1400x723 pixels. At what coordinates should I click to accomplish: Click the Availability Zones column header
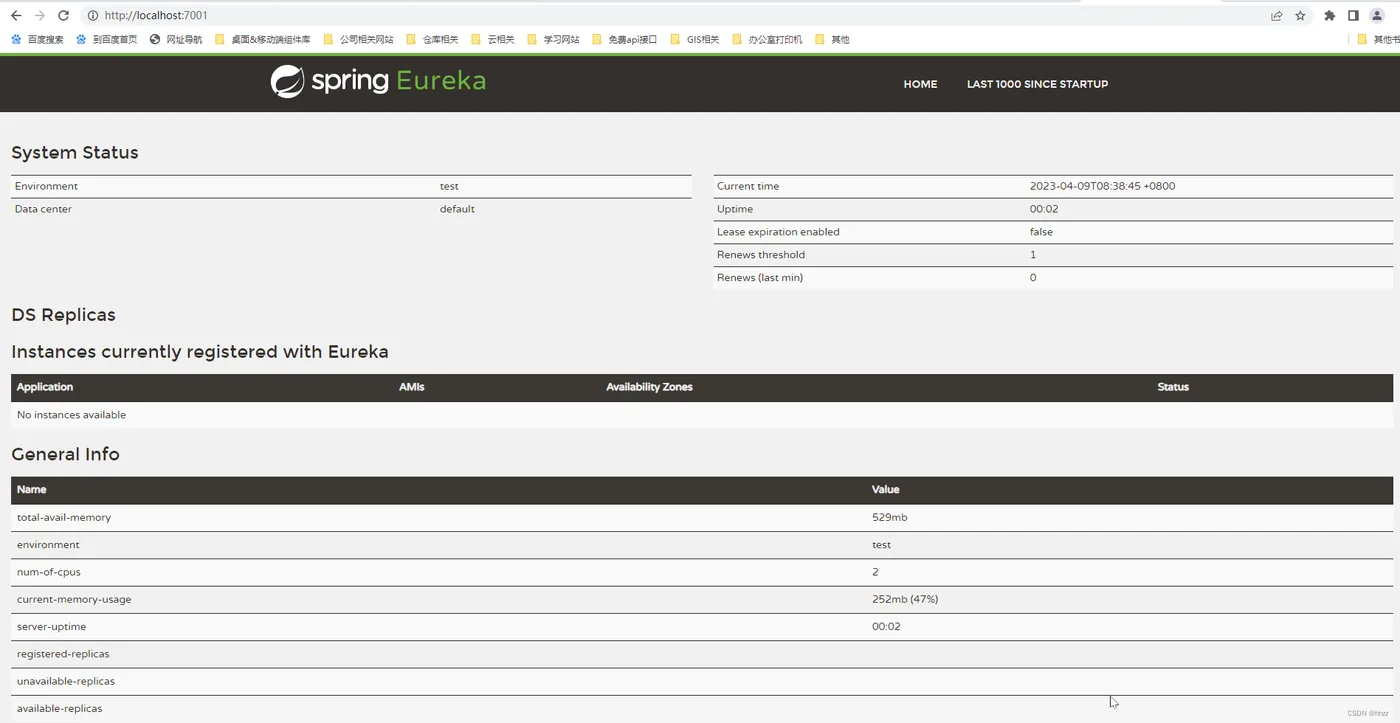pyautogui.click(x=649, y=387)
